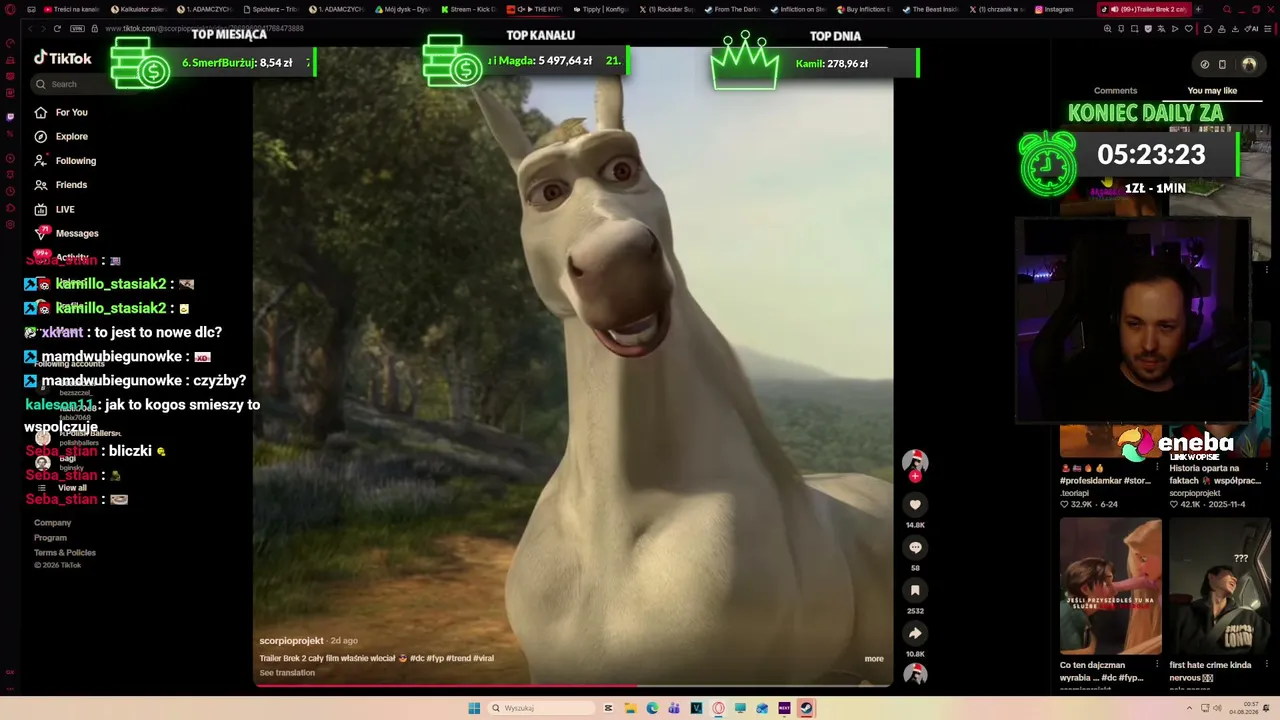The image size is (1280, 720).
Task: Open the Friends section
Action: point(71,185)
